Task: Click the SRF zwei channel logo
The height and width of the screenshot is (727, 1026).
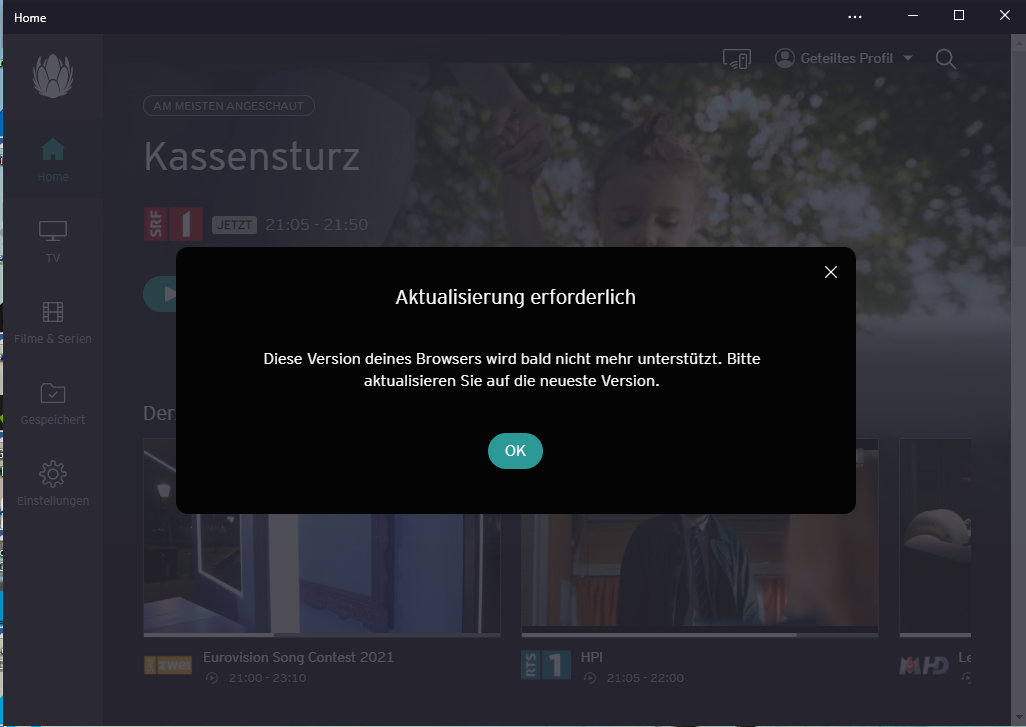Action: pos(168,665)
